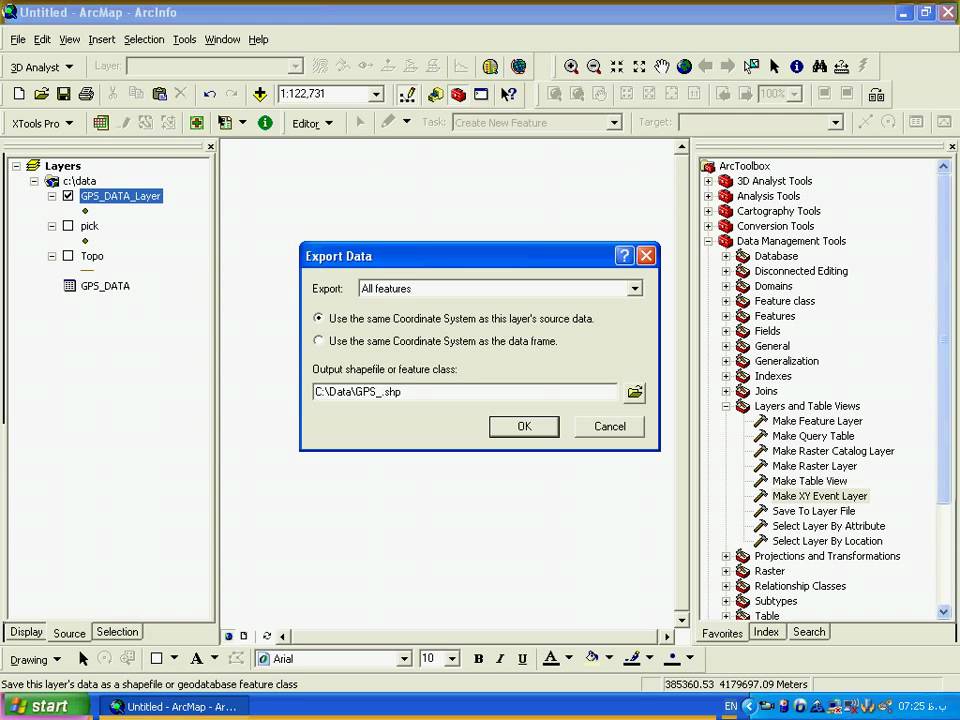Image resolution: width=960 pixels, height=720 pixels.
Task: Click the Open folder icon in toolbar
Action: point(41,94)
